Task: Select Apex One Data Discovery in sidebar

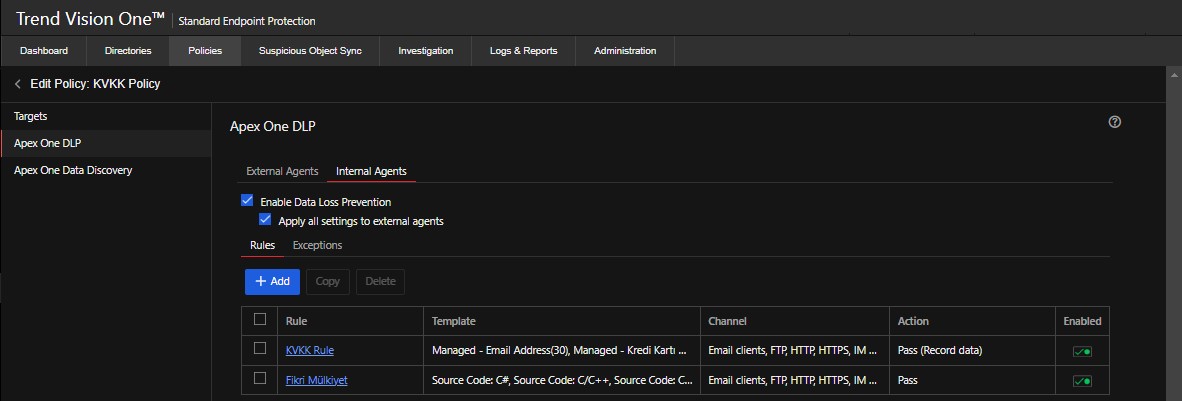Action: 73,170
